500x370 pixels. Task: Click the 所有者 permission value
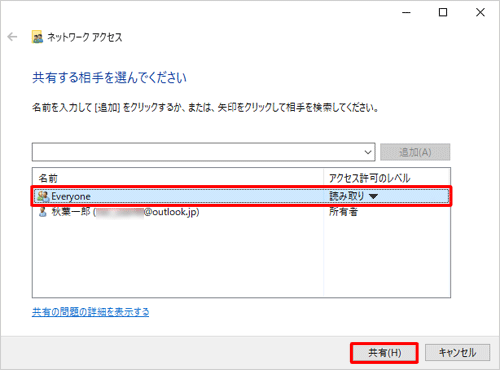343,212
